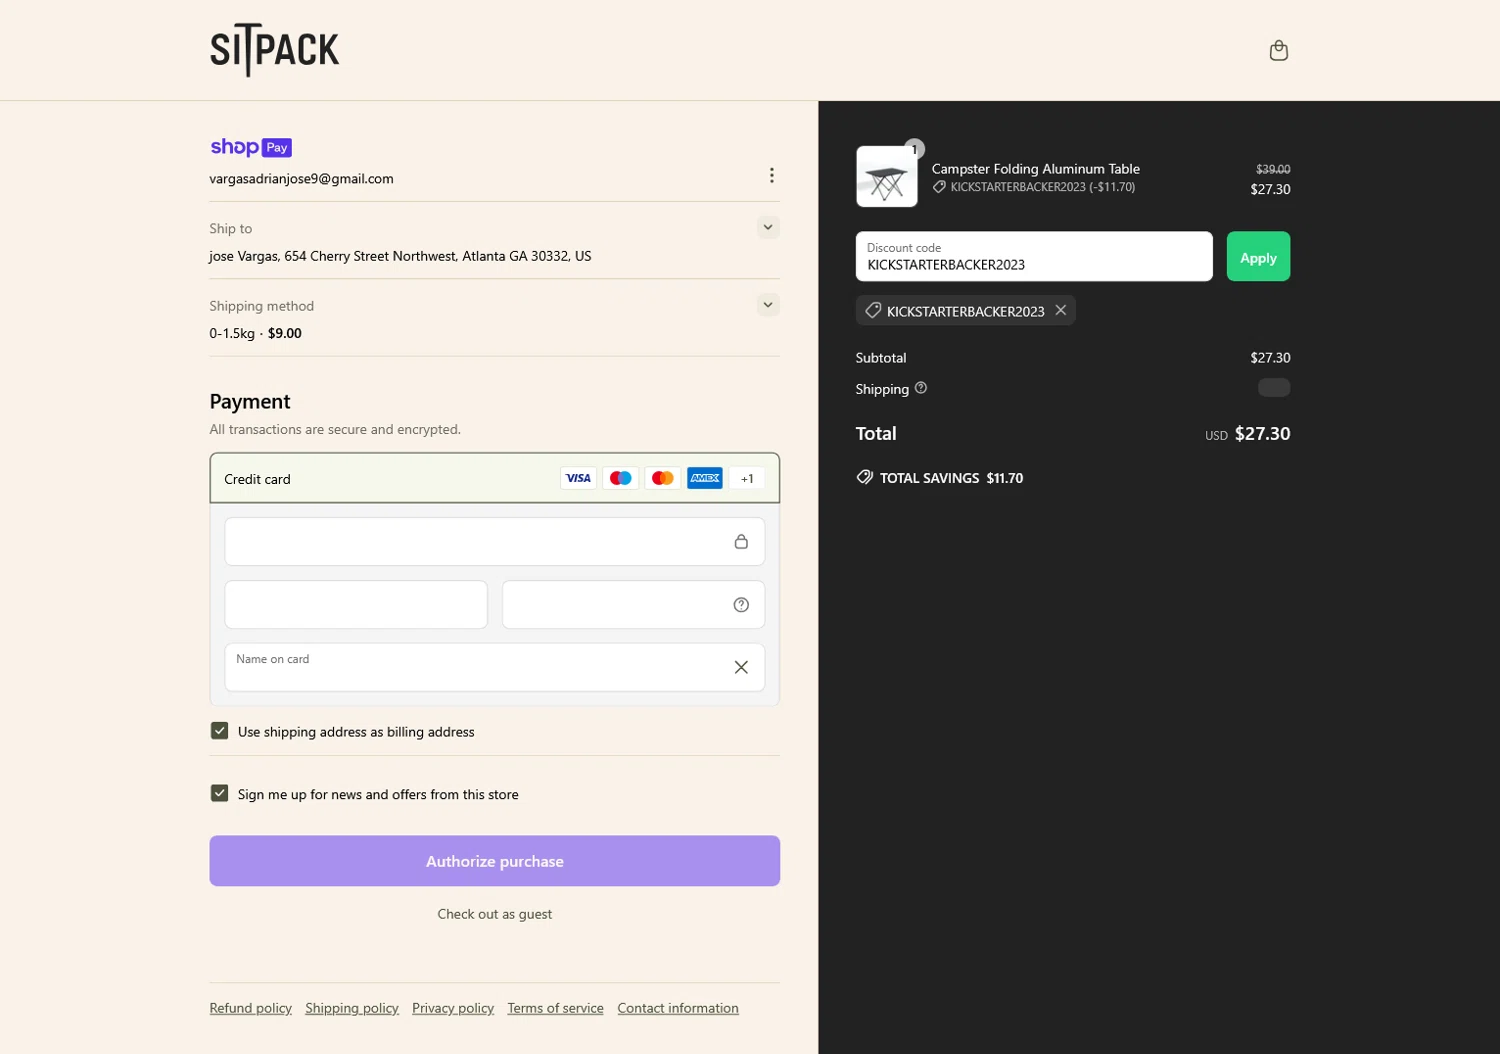The image size is (1500, 1054).
Task: Open the Contact information link
Action: (x=678, y=1008)
